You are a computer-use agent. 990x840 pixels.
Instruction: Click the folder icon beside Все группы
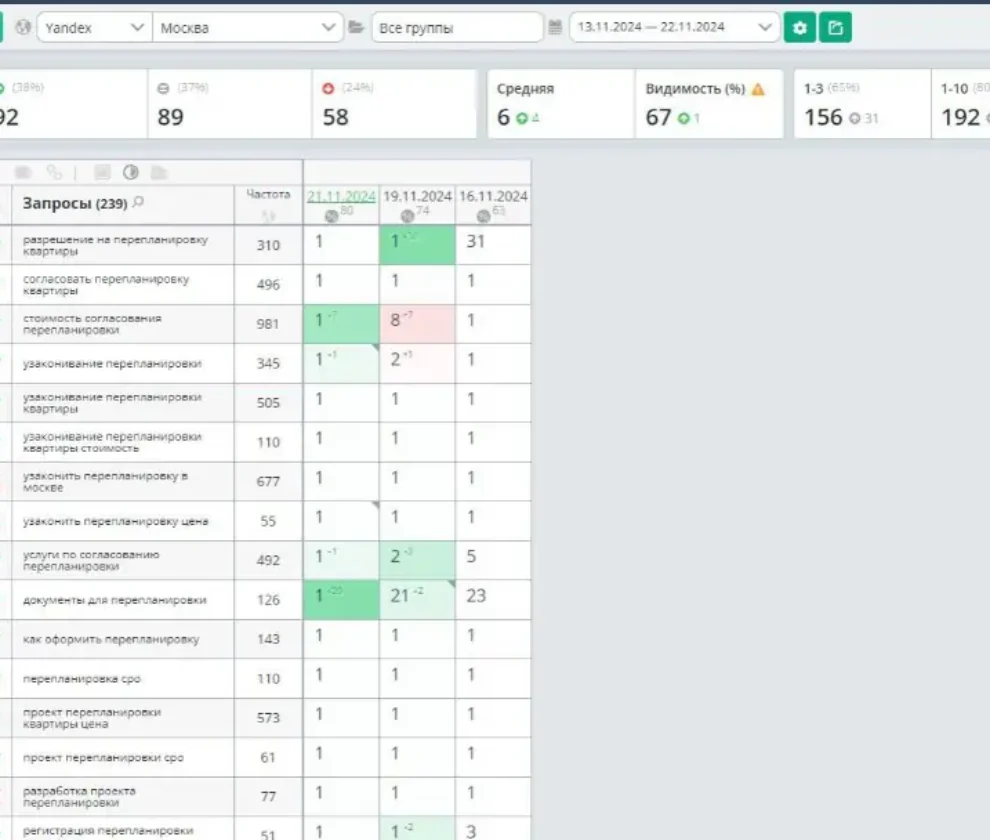click(356, 27)
